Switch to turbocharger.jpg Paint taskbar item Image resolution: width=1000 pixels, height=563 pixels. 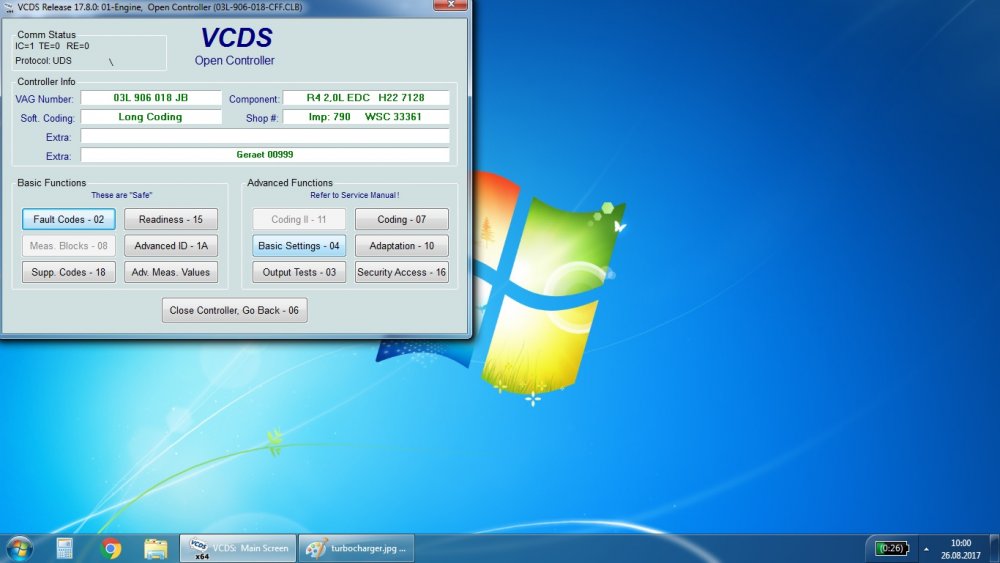click(x=356, y=548)
